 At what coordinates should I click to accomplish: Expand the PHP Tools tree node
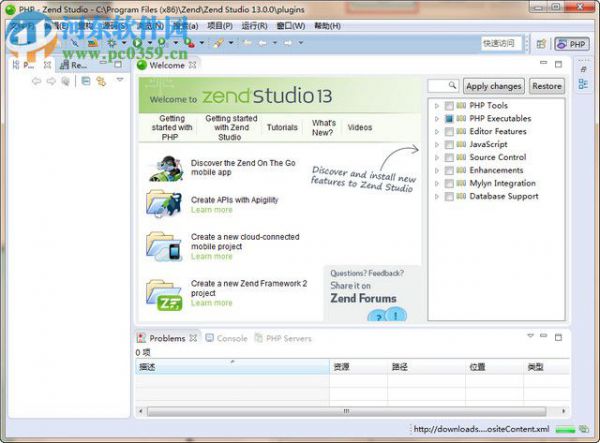click(437, 106)
